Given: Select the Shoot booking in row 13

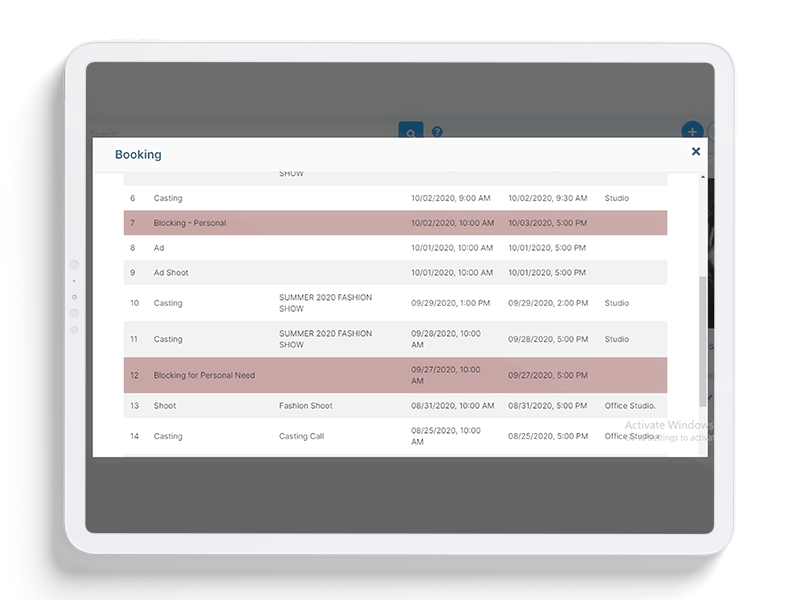Looking at the screenshot, I should [x=165, y=406].
